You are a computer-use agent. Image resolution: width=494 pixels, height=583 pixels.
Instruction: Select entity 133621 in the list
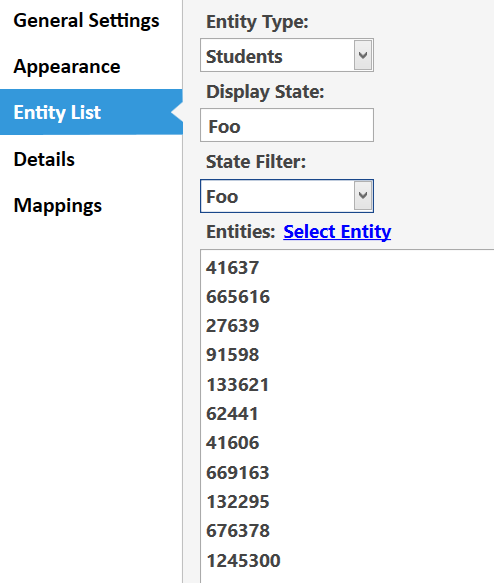[x=238, y=384]
